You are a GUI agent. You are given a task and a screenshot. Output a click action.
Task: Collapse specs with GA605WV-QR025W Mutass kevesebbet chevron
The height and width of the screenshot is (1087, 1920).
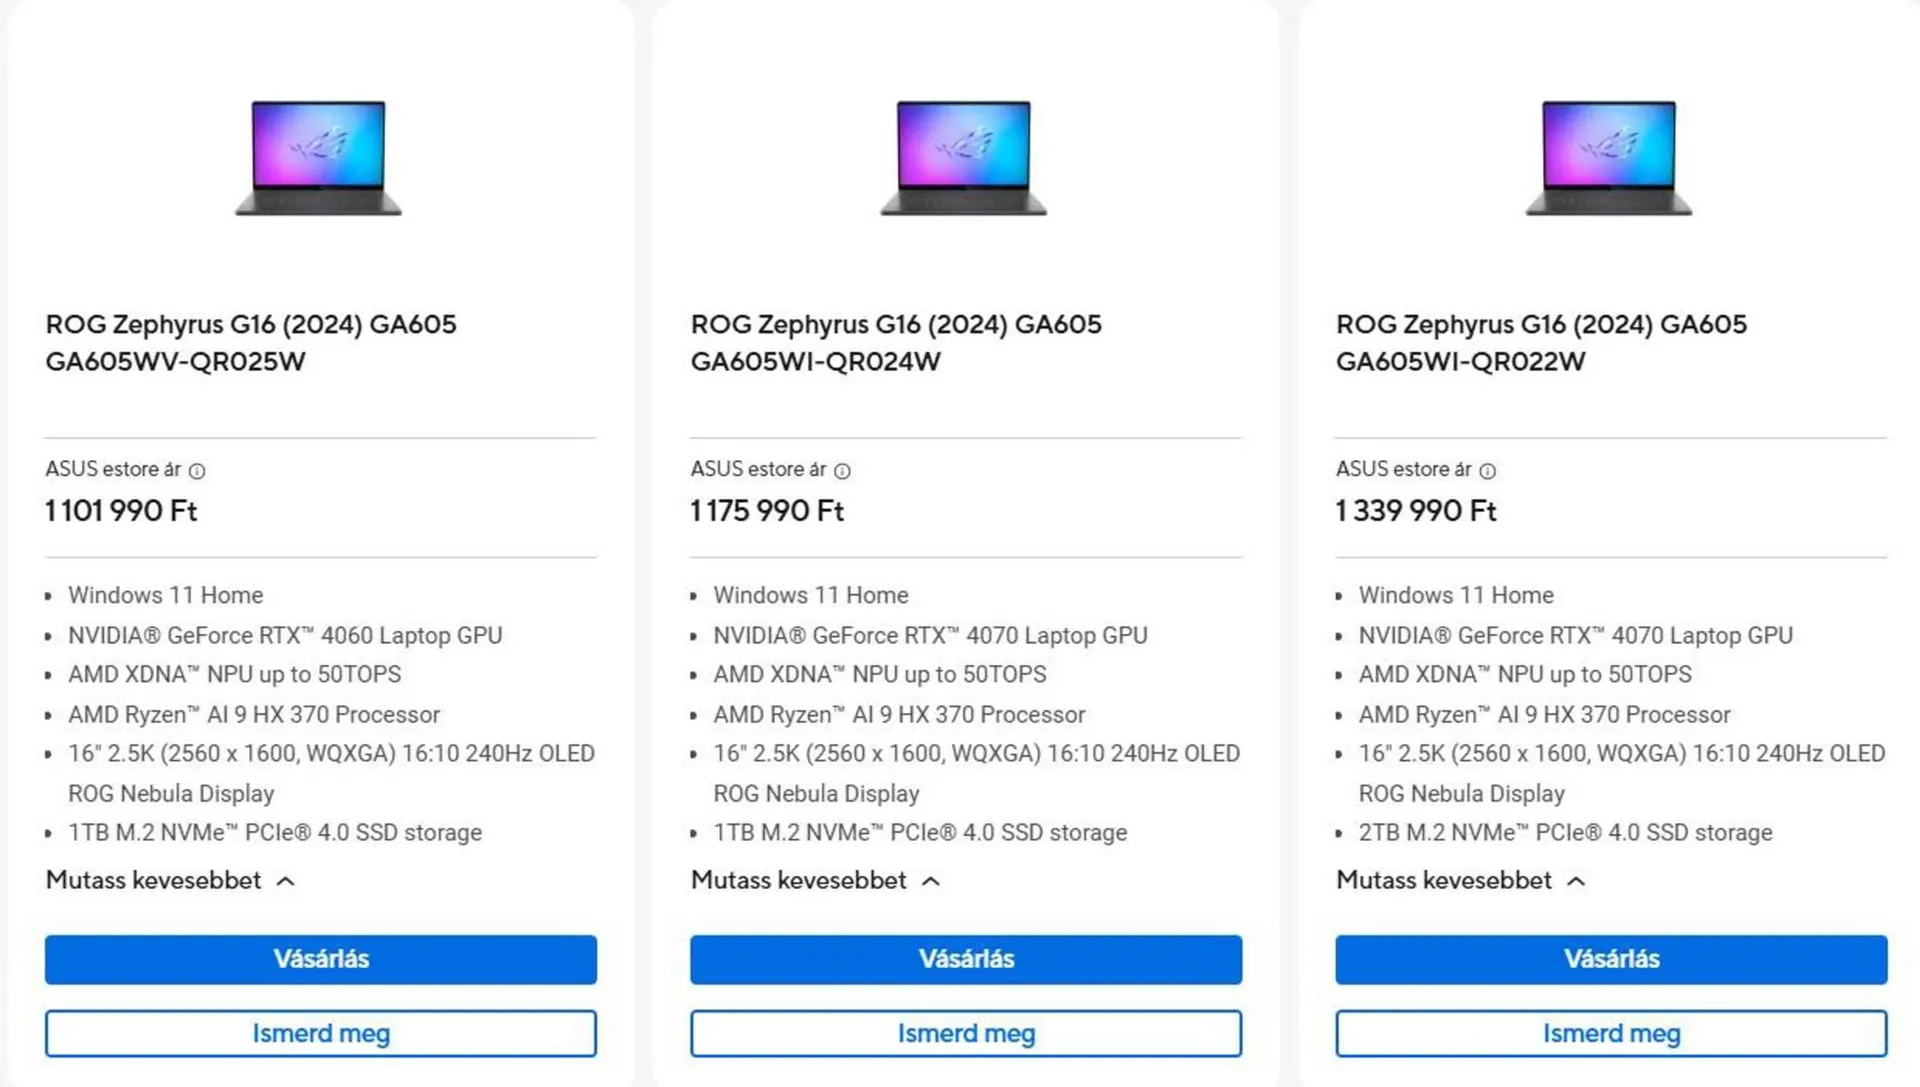pos(285,881)
